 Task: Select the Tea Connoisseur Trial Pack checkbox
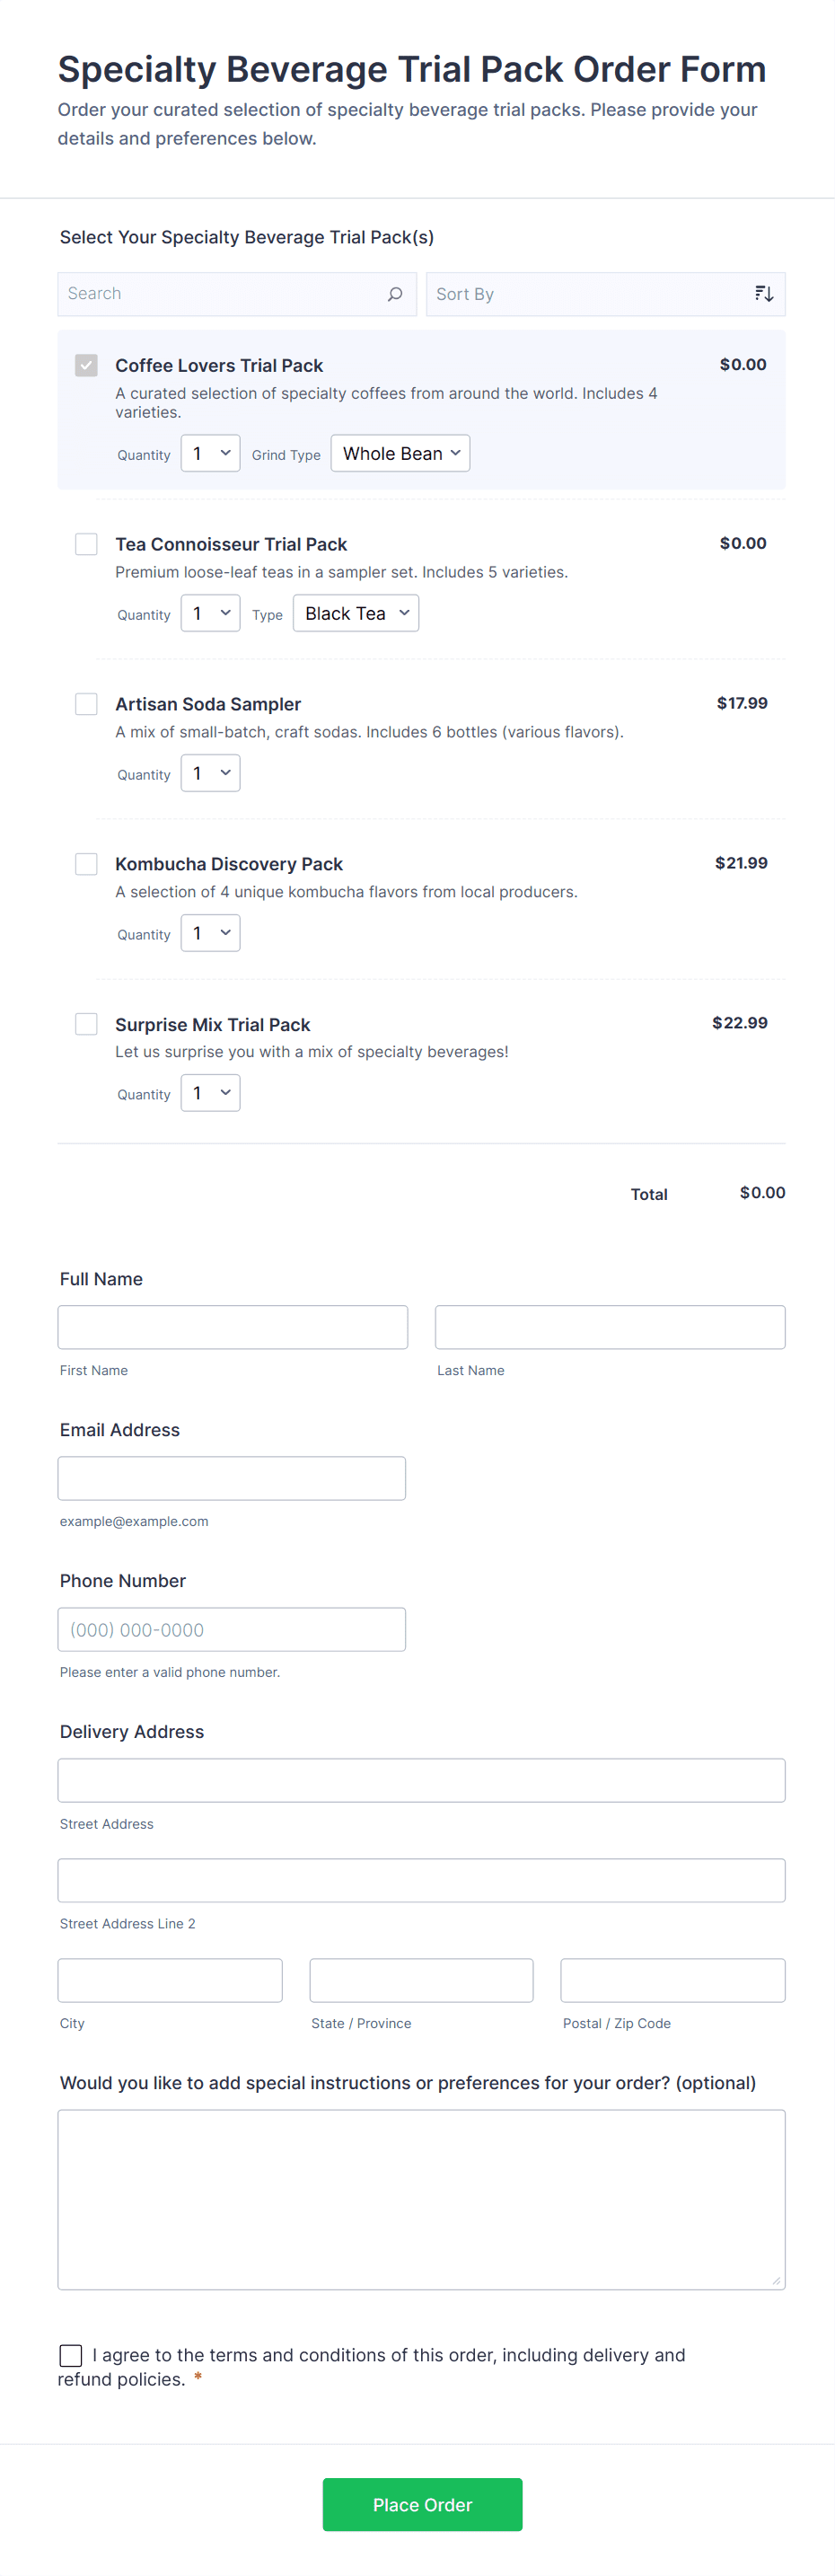point(87,544)
